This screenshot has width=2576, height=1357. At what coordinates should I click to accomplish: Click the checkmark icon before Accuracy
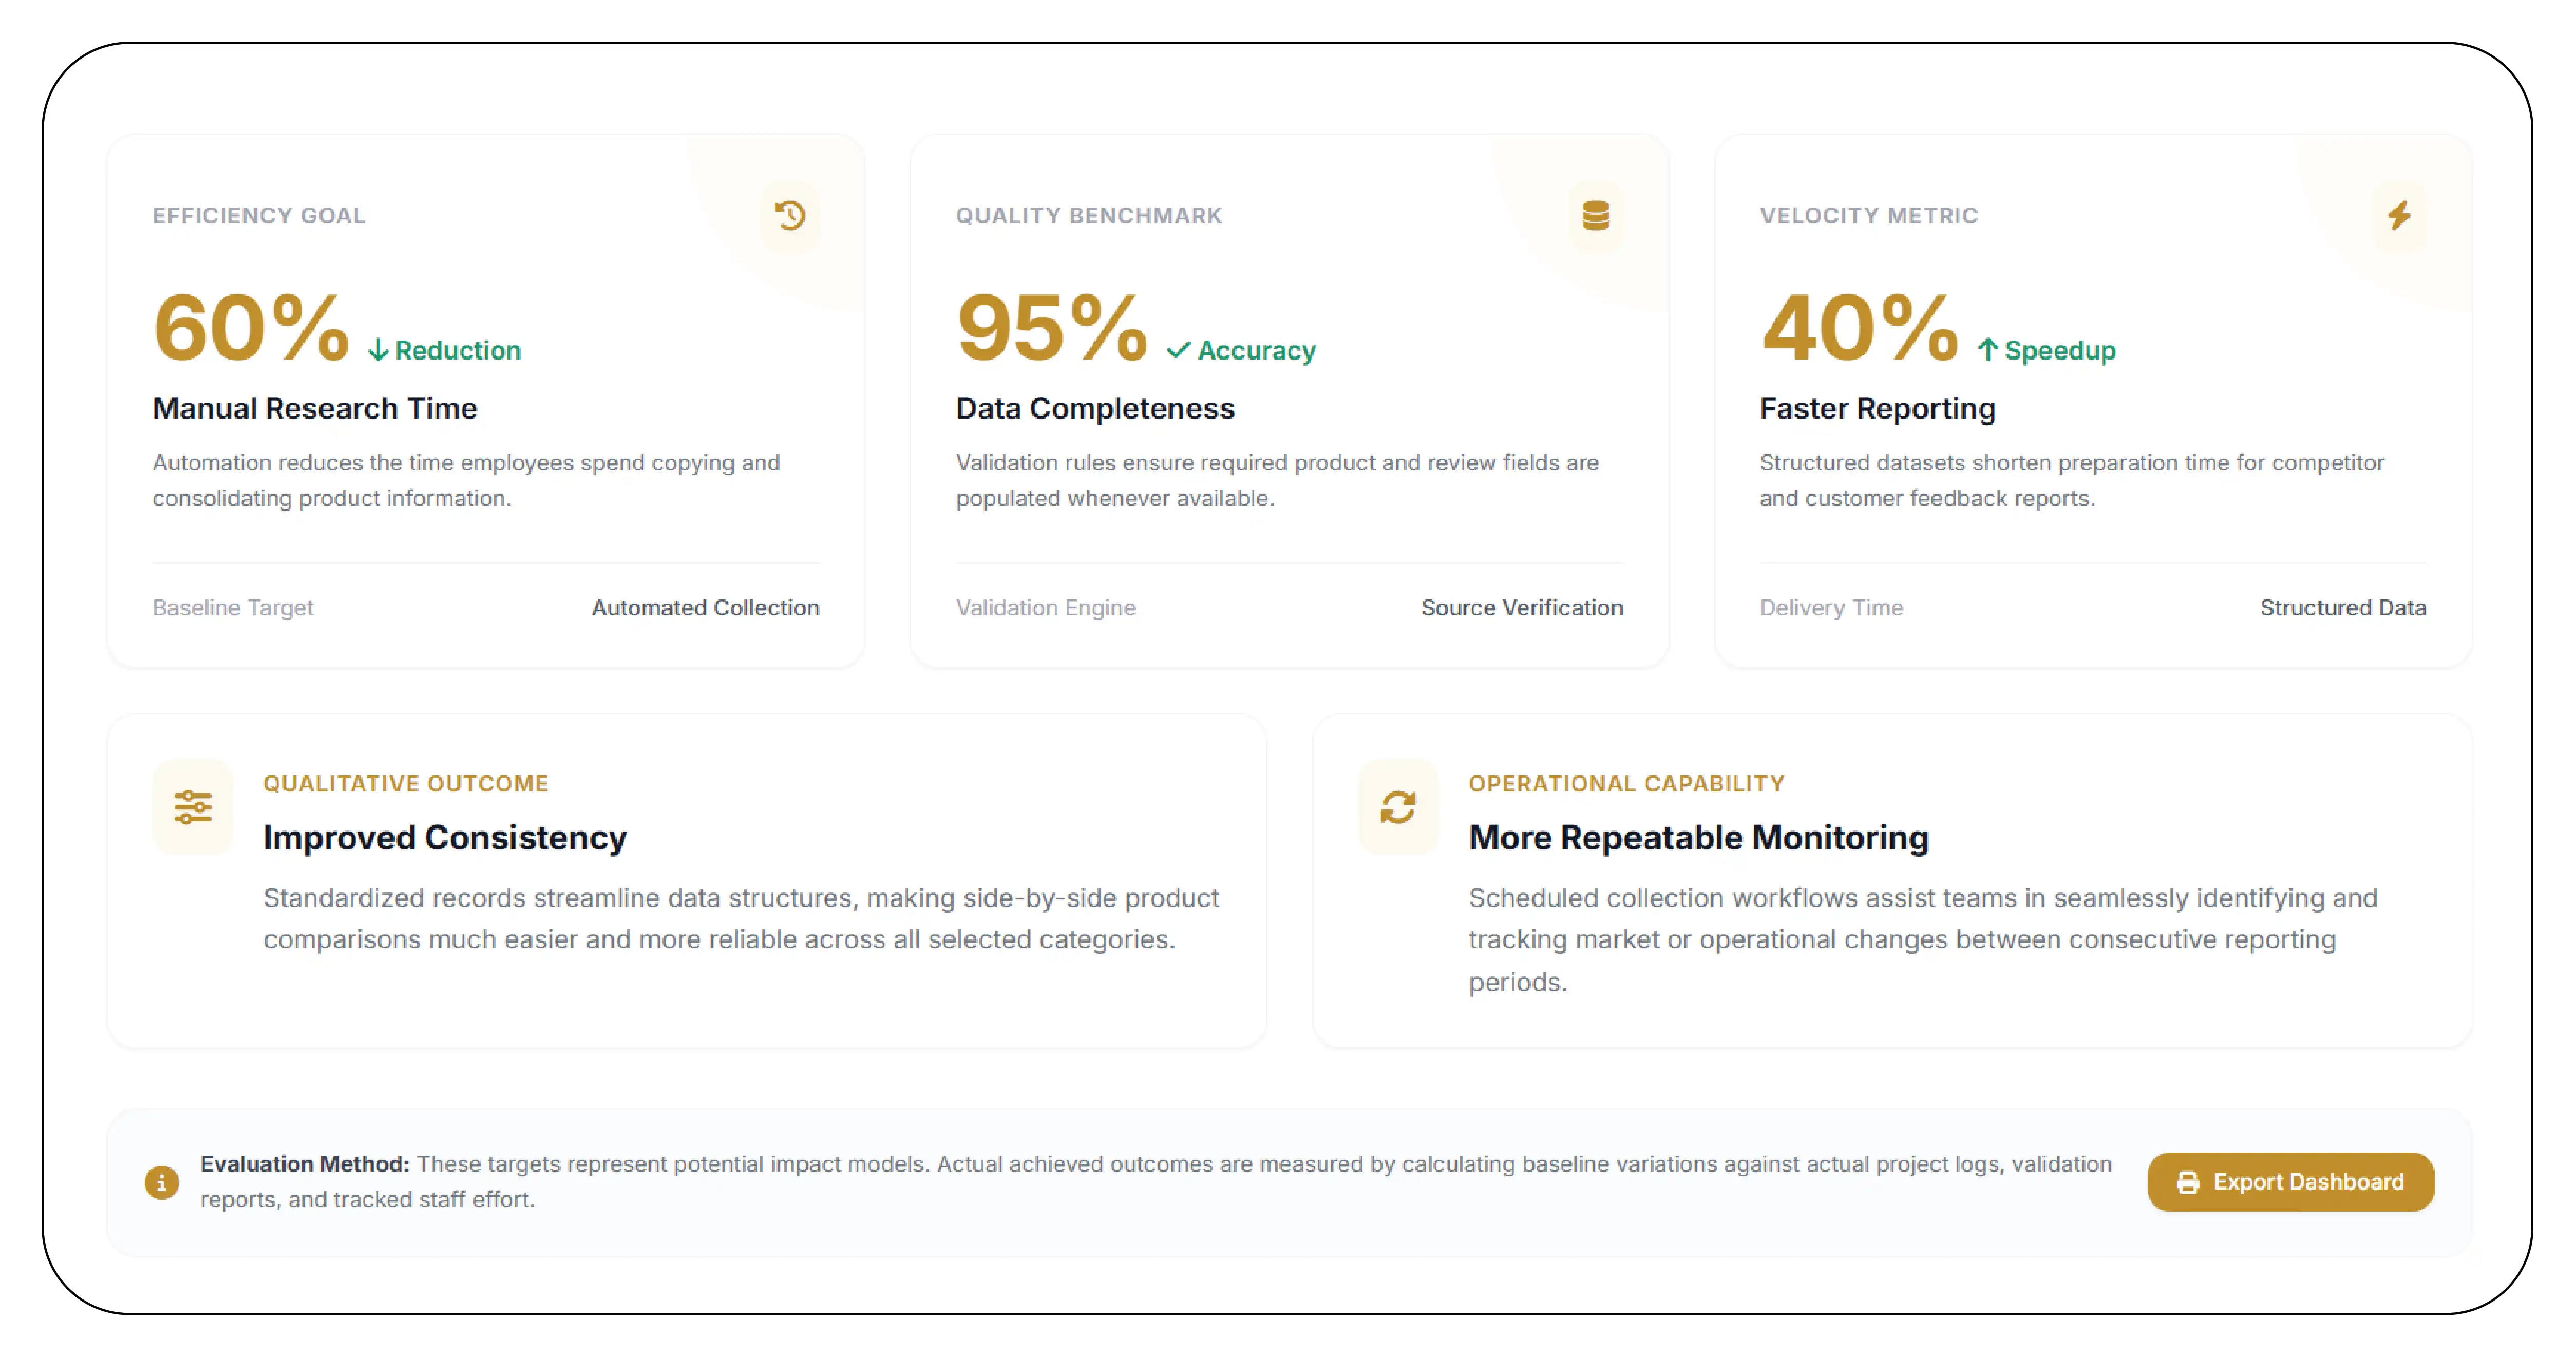1178,350
